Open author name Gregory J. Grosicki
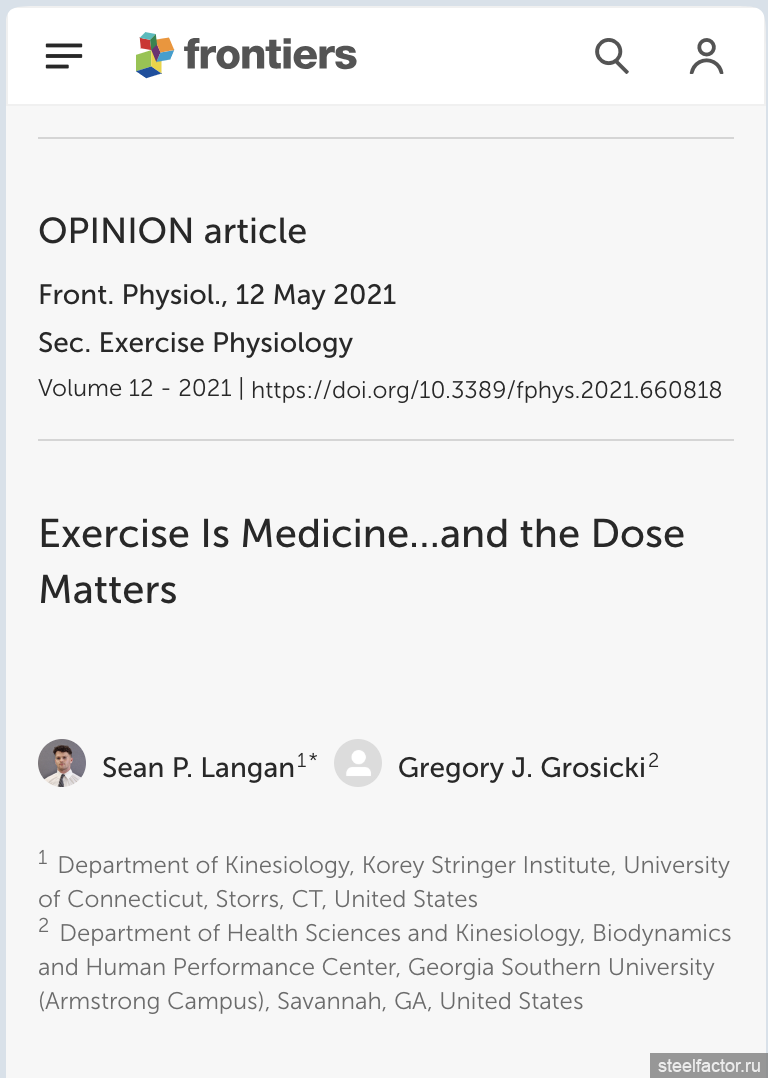 (521, 768)
